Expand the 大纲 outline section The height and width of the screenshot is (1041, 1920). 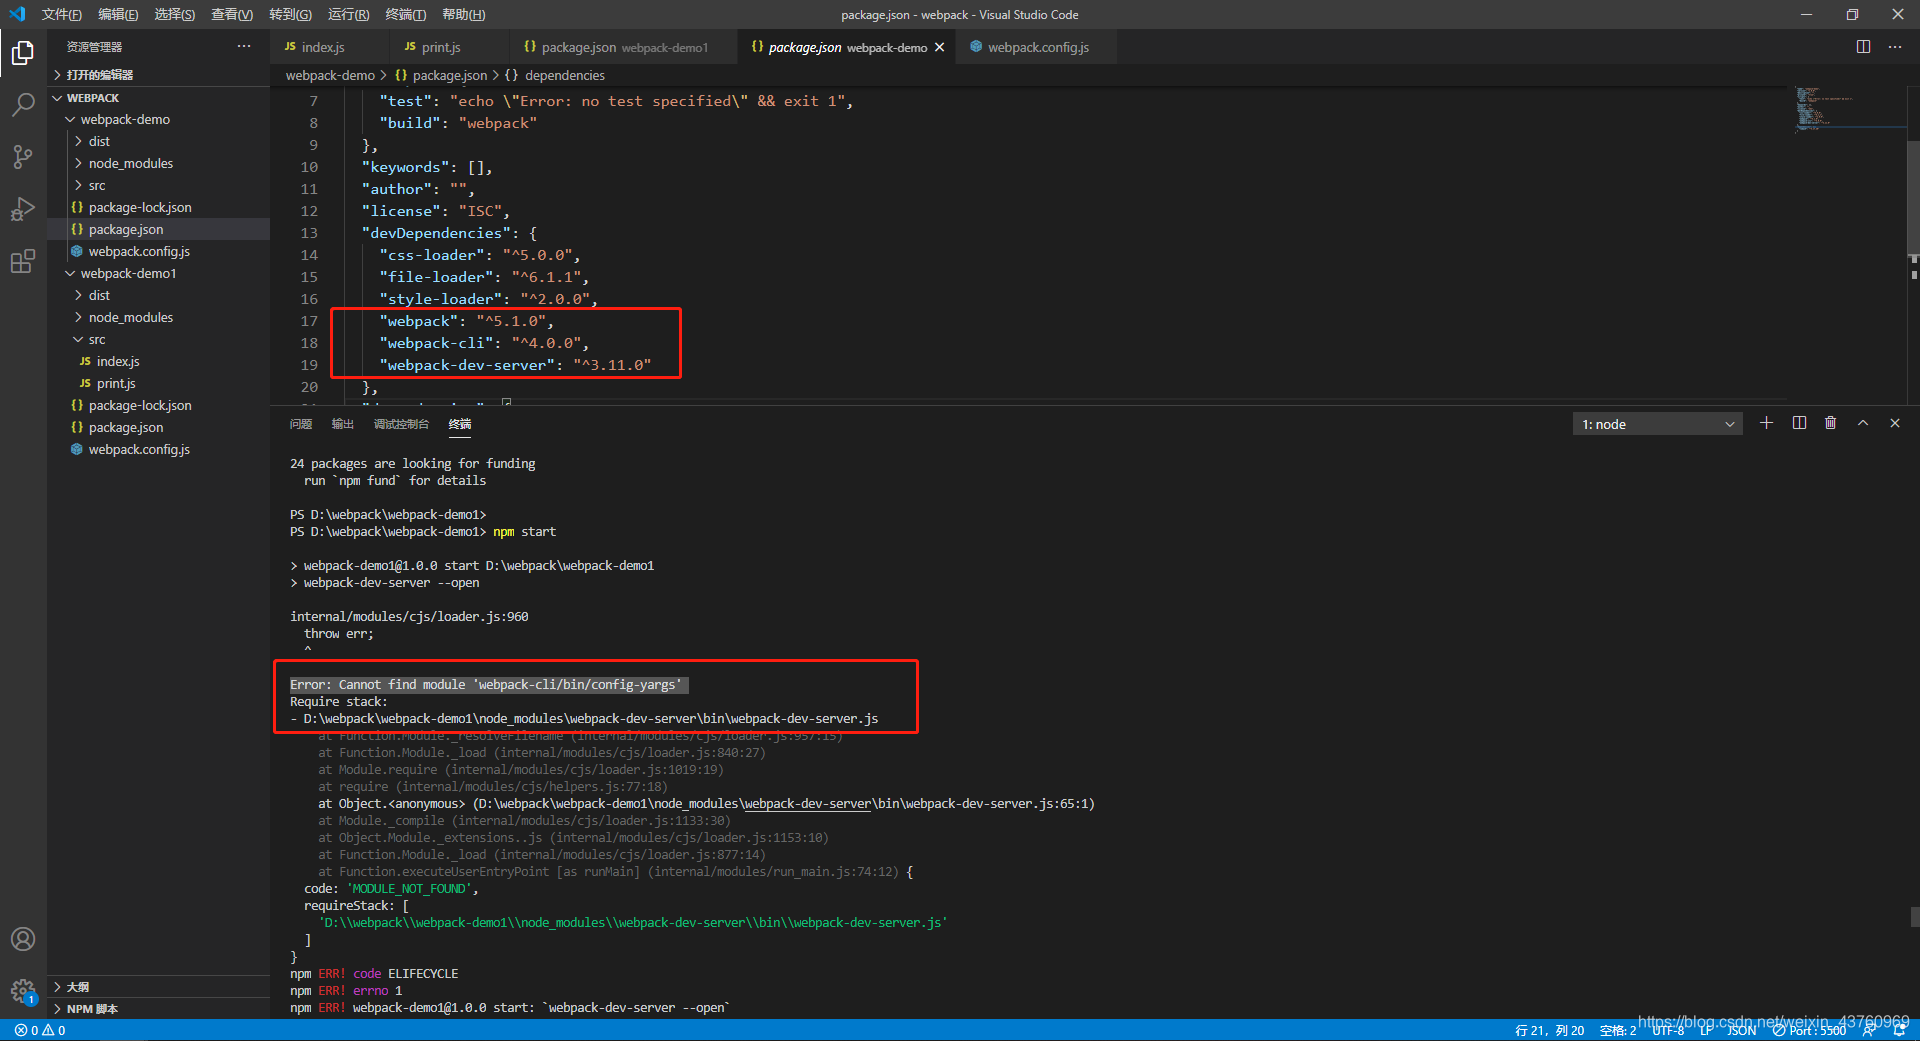(x=160, y=987)
